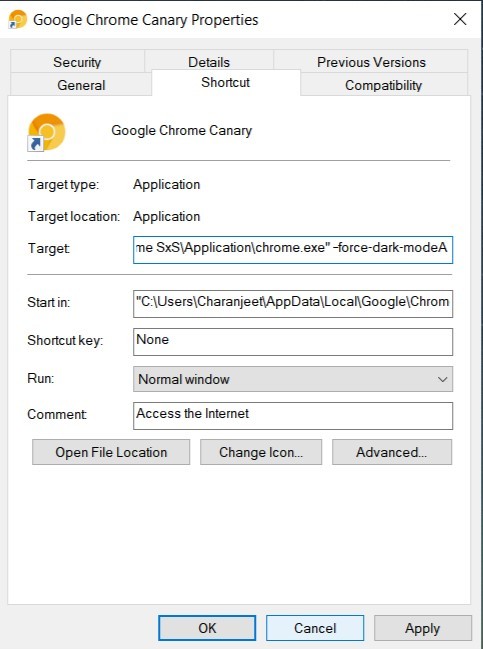Click the Change Icon button

click(x=261, y=452)
